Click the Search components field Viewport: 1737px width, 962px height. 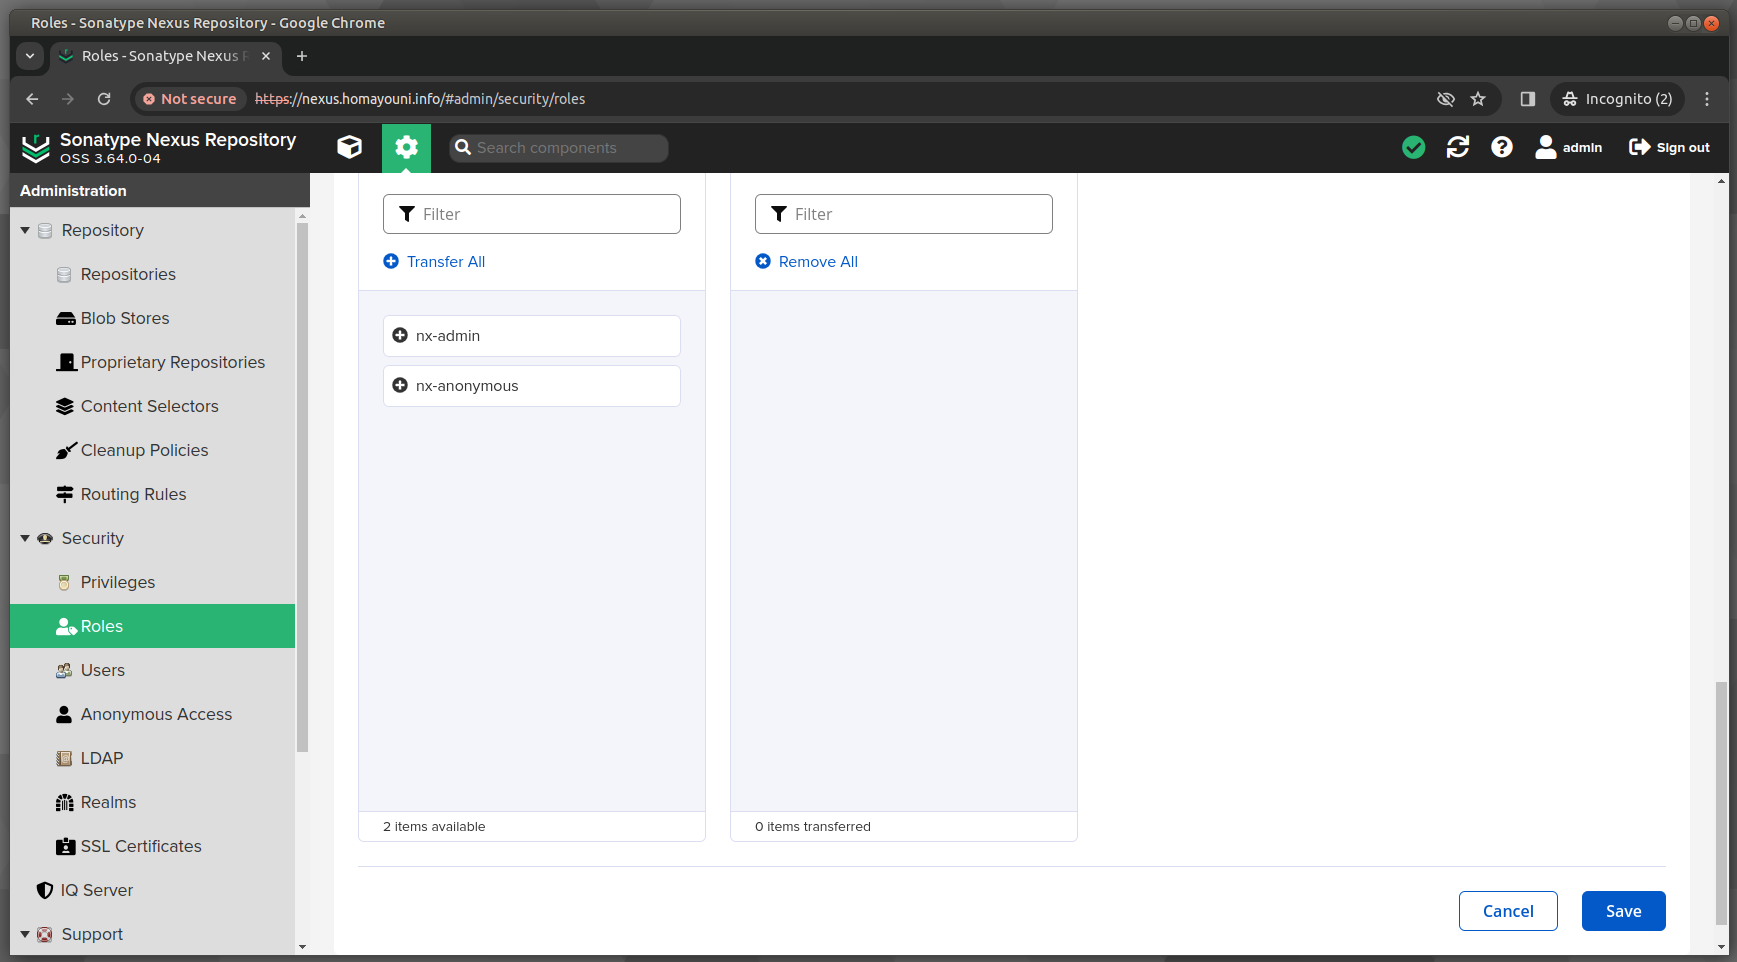click(559, 148)
